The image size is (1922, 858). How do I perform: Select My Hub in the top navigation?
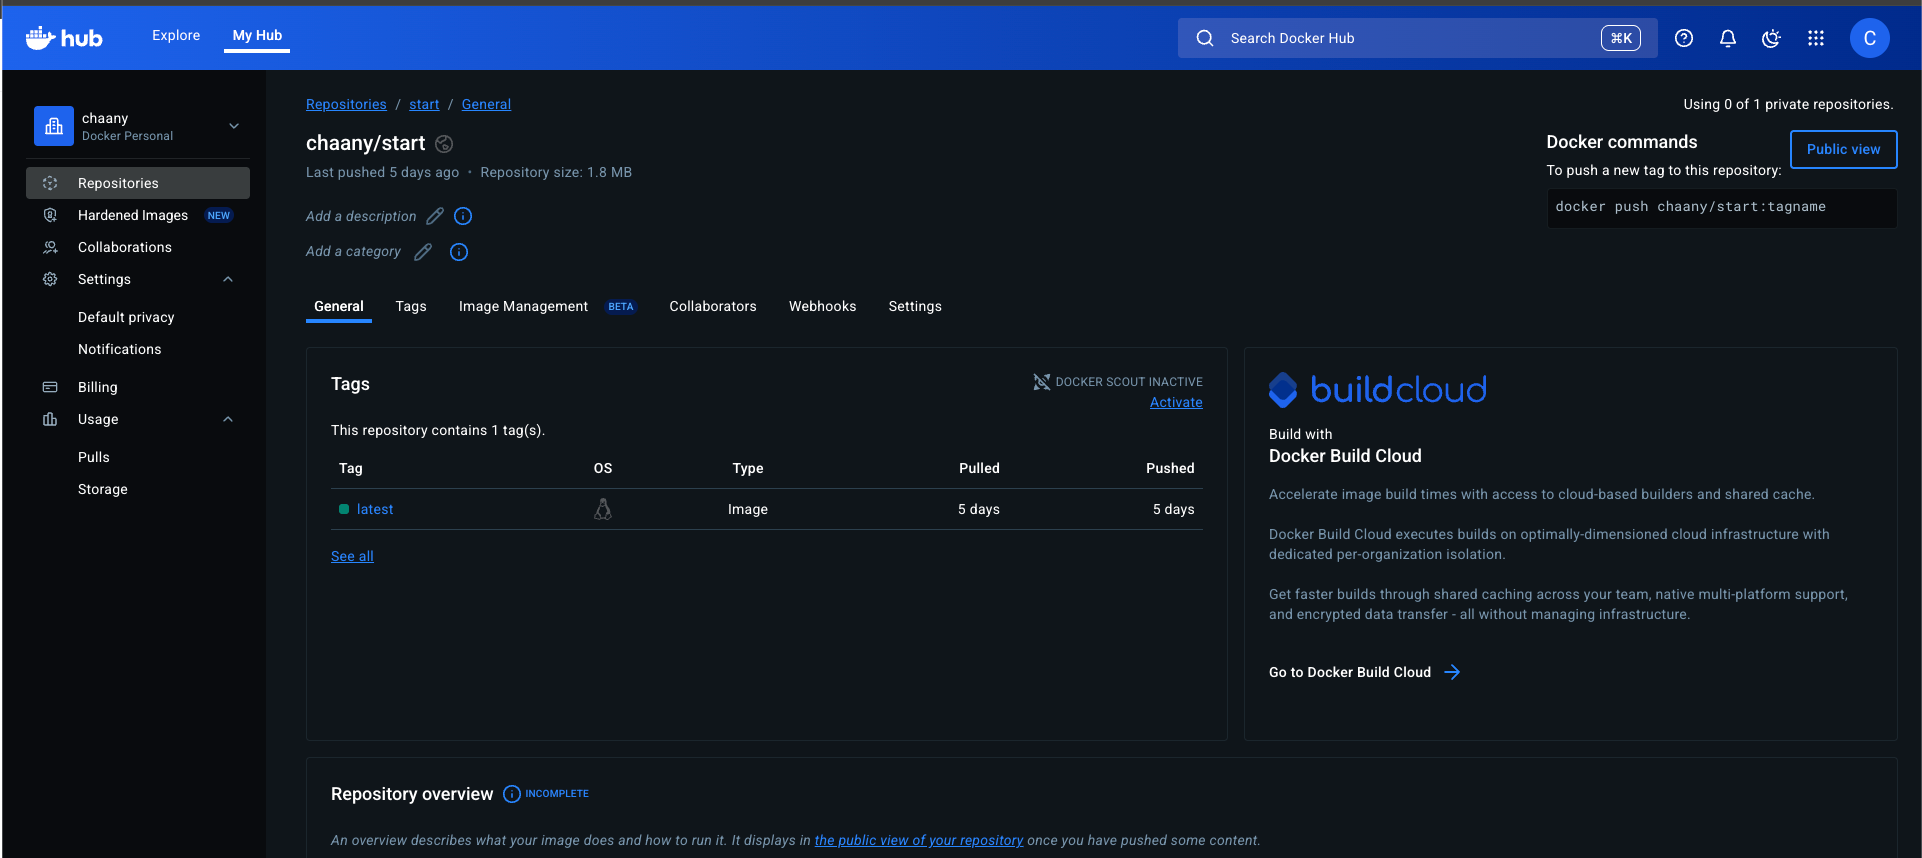[x=257, y=35]
